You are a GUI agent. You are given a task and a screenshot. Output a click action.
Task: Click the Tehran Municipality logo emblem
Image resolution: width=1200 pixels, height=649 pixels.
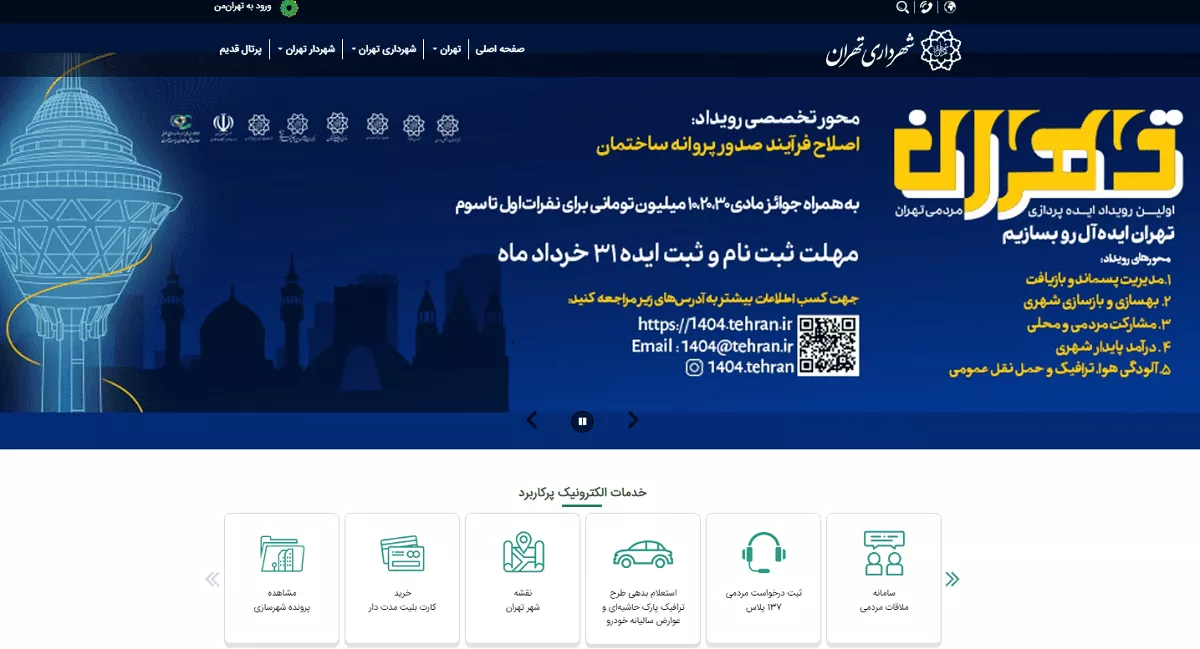coord(939,50)
